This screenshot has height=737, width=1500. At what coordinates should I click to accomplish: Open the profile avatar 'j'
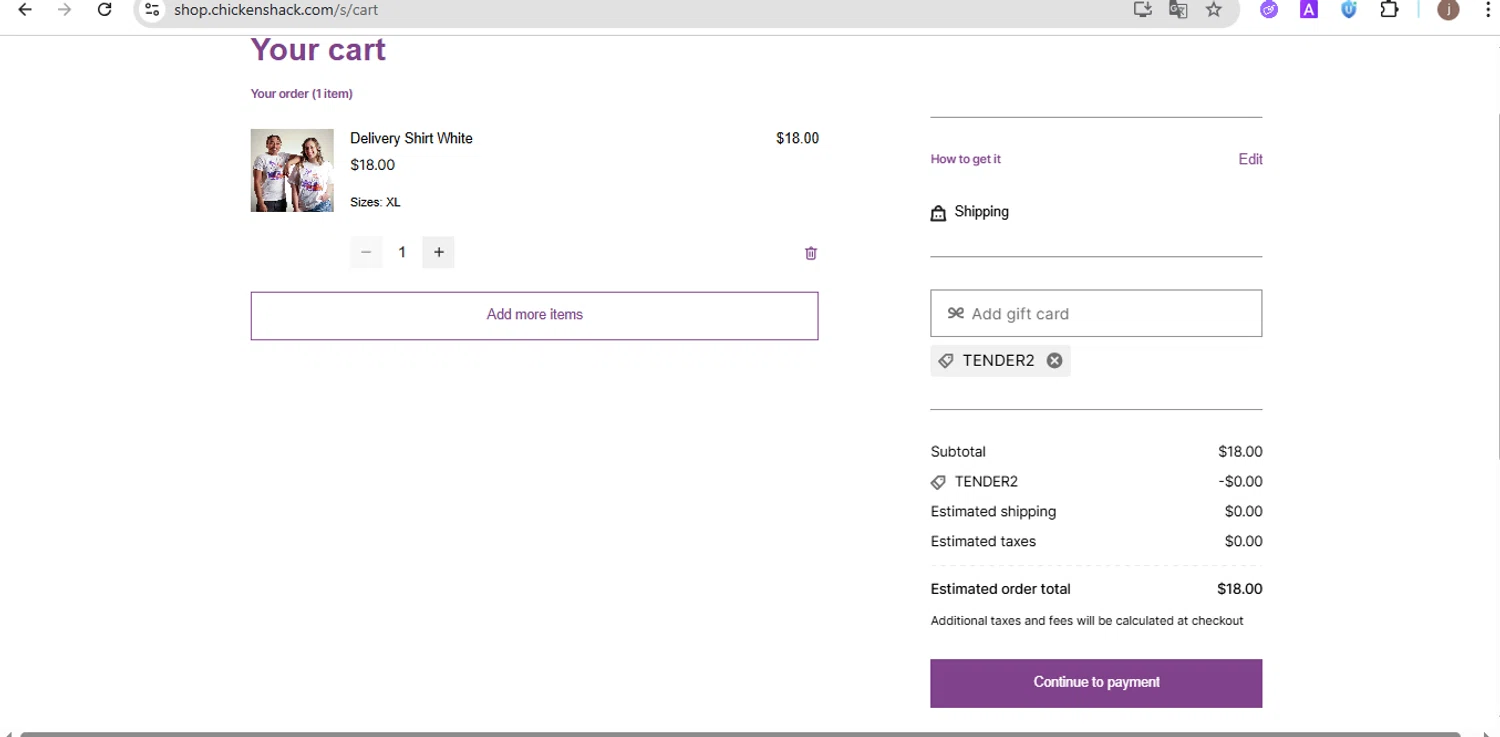point(1448,10)
